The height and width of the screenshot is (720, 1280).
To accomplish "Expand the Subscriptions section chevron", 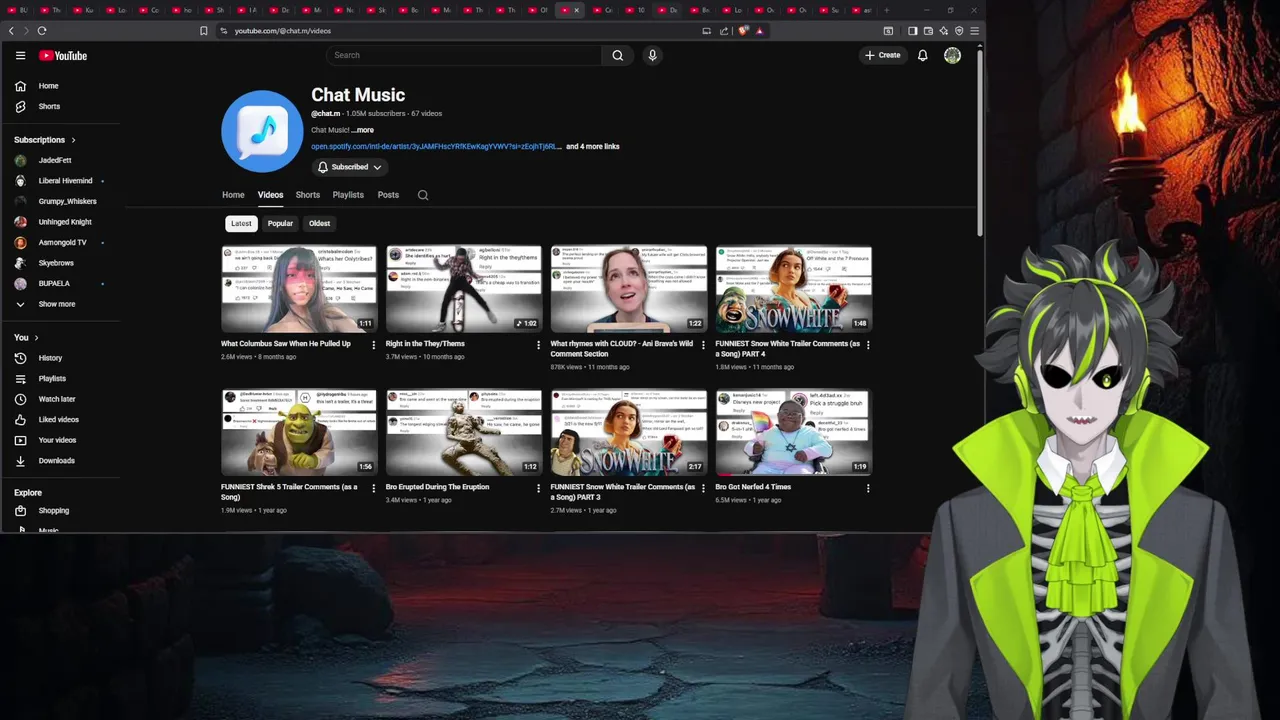I will [x=73, y=140].
